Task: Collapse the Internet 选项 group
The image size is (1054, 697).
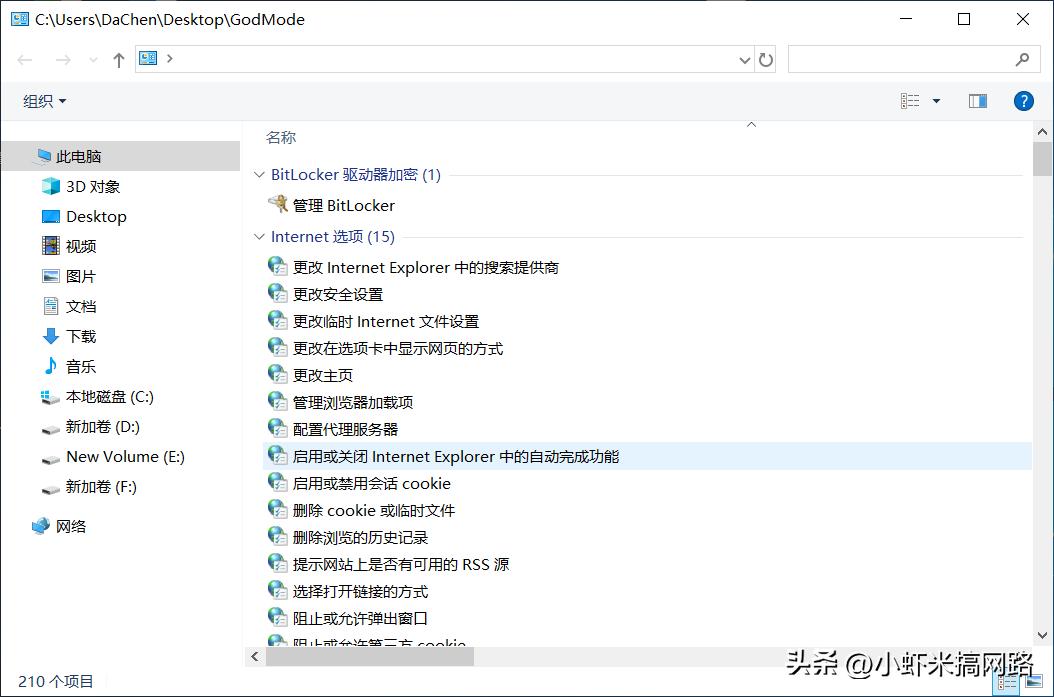Action: pos(258,237)
